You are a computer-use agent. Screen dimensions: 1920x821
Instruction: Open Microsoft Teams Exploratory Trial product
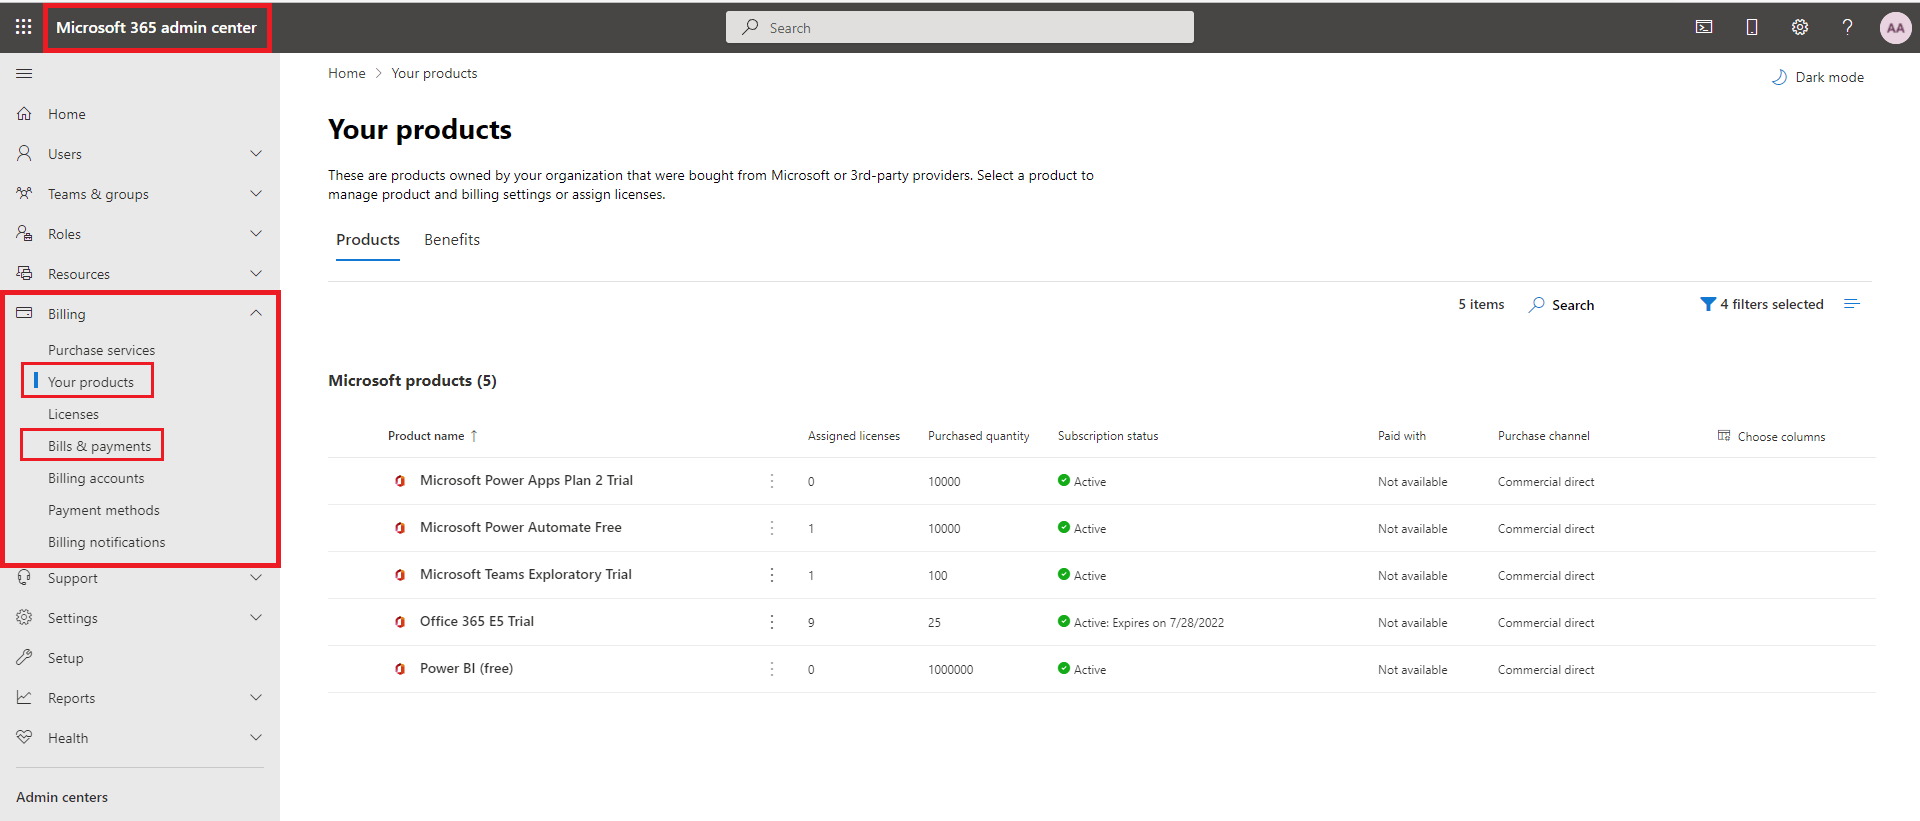(526, 574)
